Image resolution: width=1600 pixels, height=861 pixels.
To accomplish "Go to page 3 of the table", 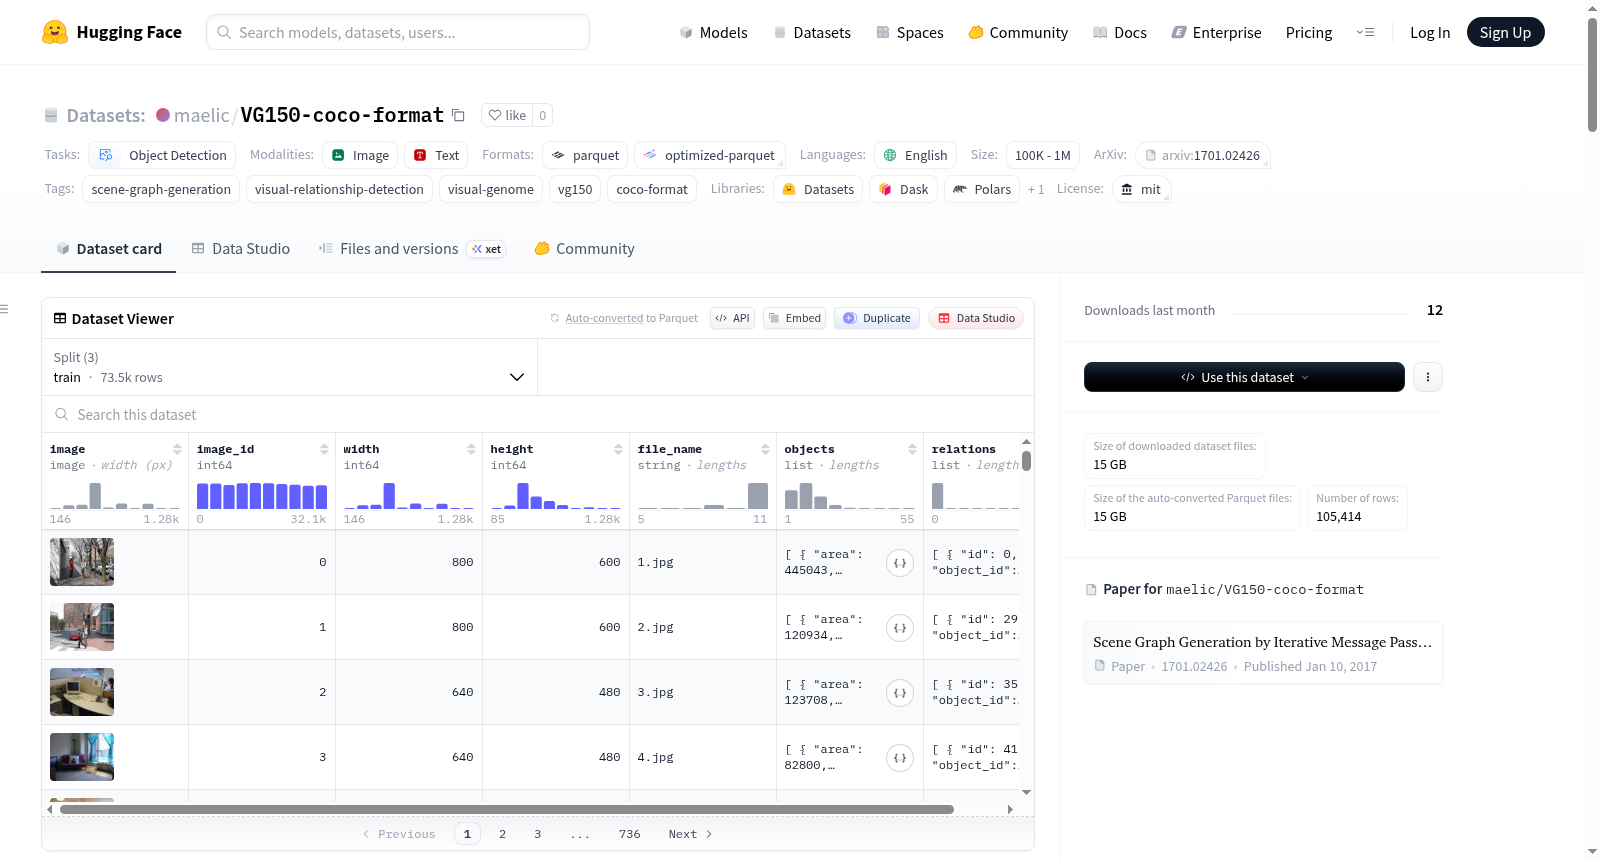I will pos(537,834).
